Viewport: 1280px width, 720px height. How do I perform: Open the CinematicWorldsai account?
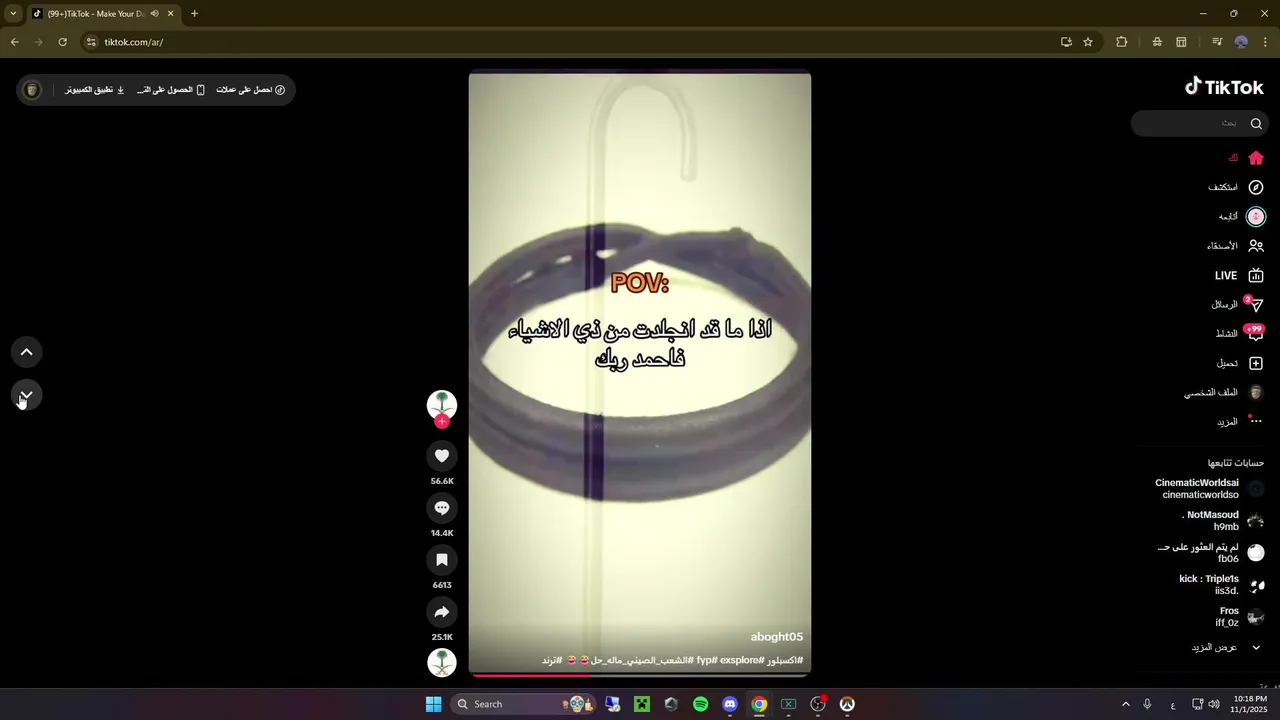tap(1209, 489)
